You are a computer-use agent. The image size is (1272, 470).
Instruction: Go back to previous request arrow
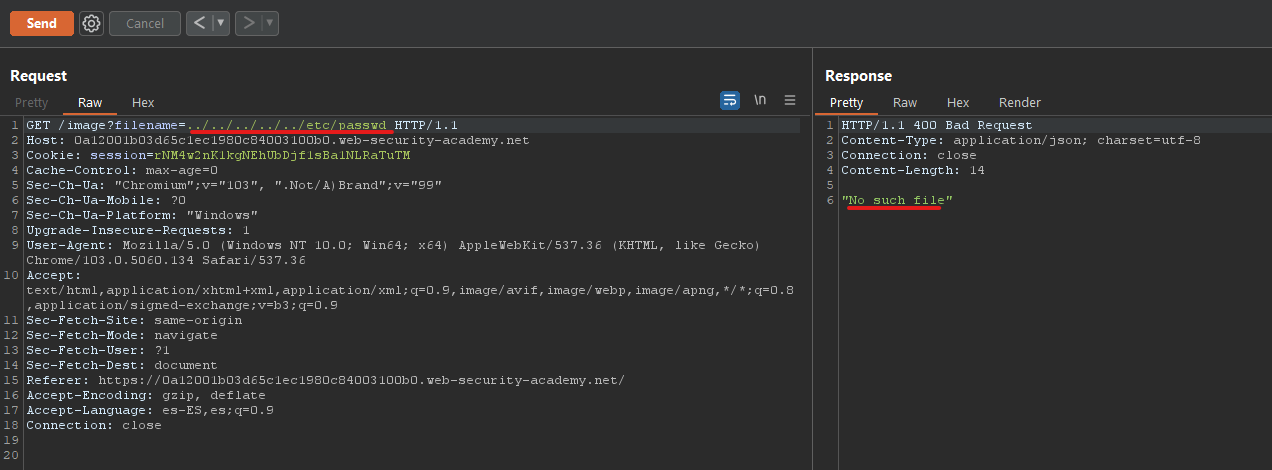click(200, 23)
